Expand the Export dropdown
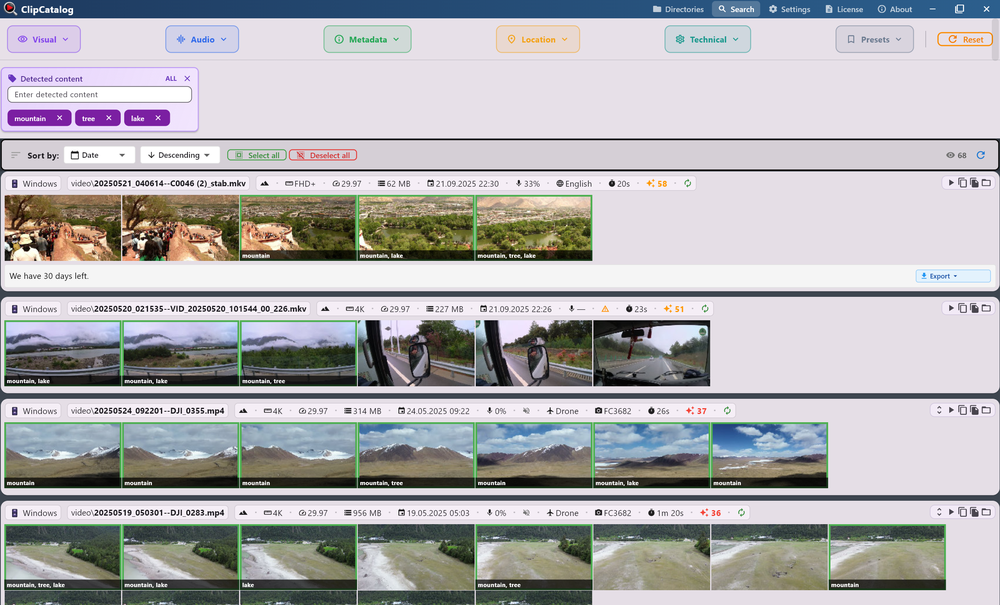1000x605 pixels. 952,275
